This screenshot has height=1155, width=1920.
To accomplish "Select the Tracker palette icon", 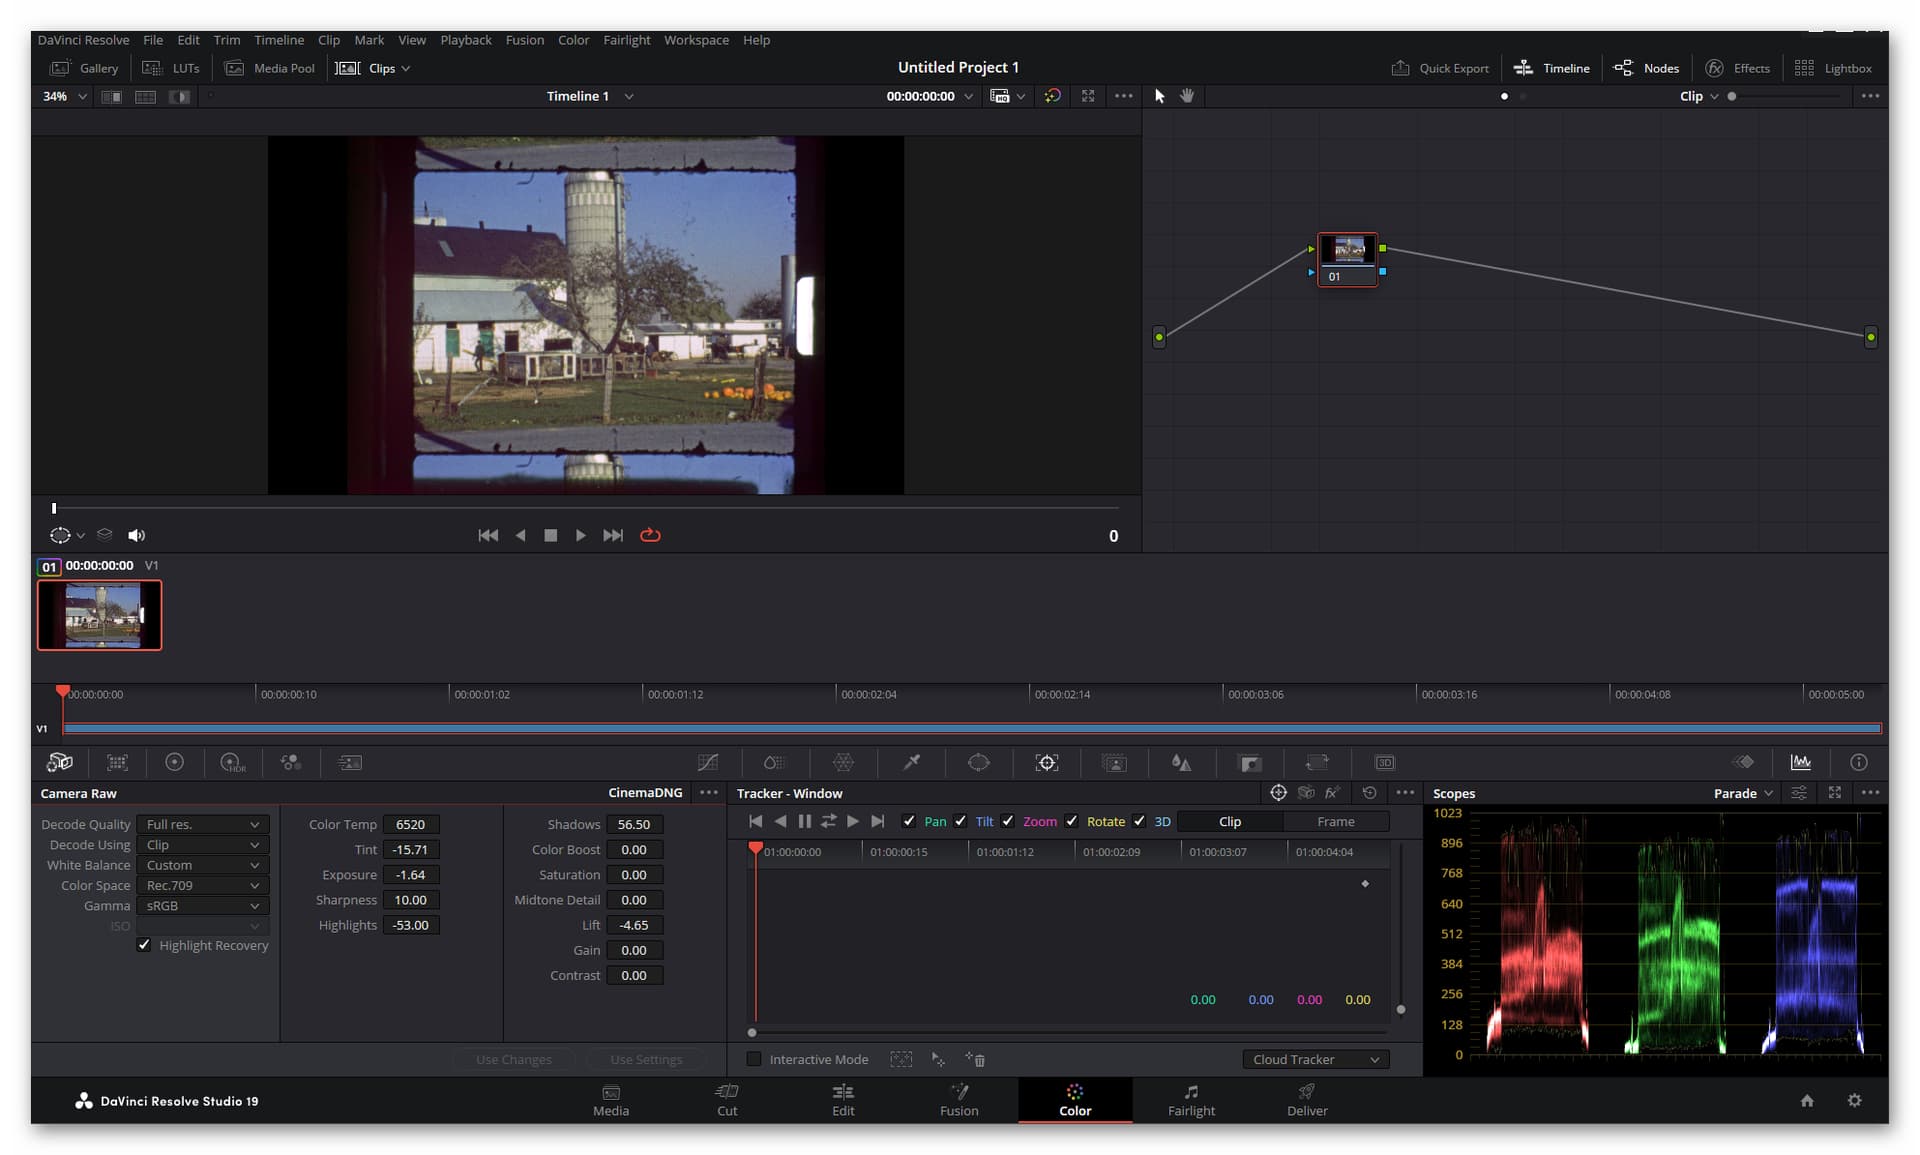I will pyautogui.click(x=1046, y=762).
